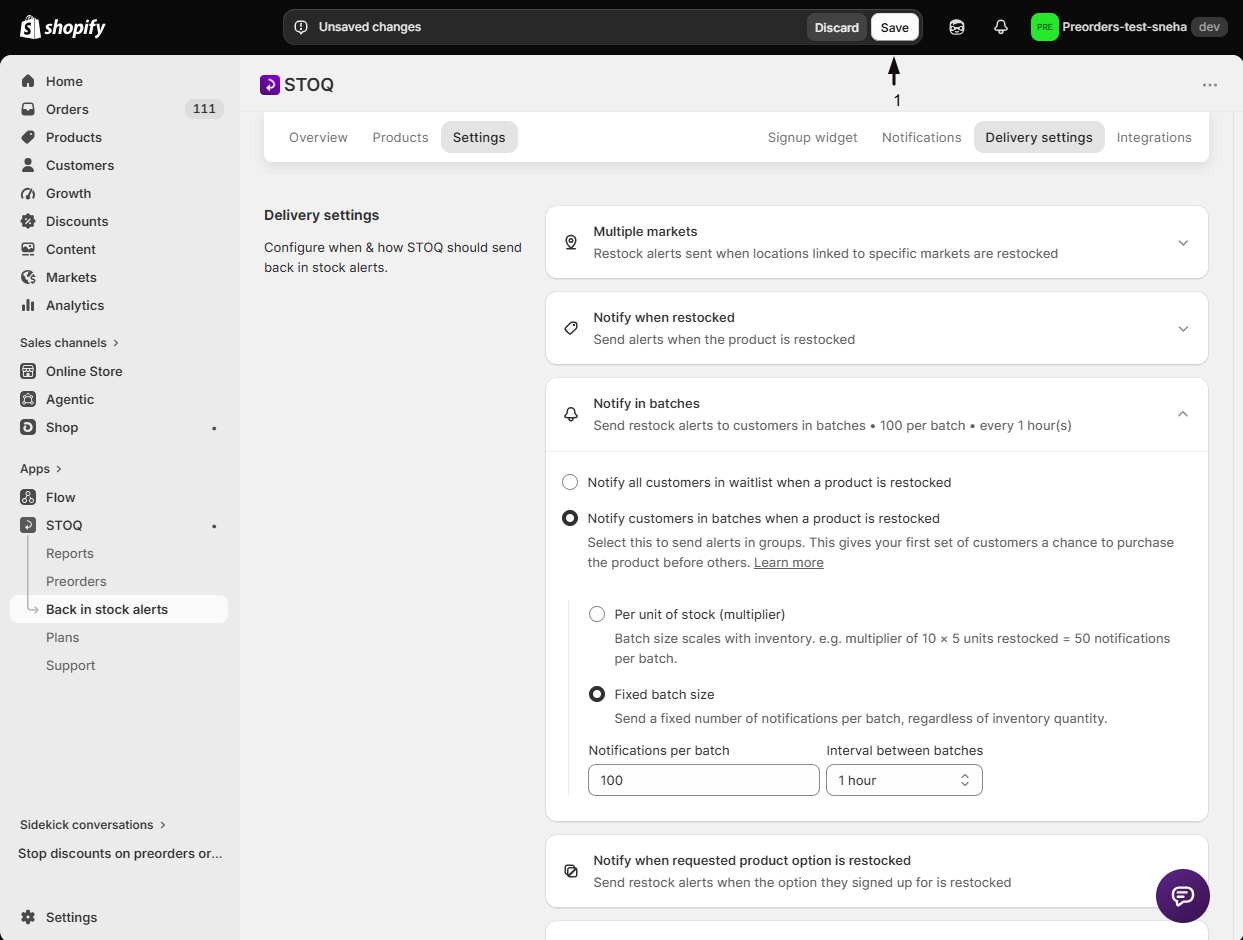Viewport: 1243px width, 940px height.
Task: Click the Content icon in sidebar
Action: [28, 249]
